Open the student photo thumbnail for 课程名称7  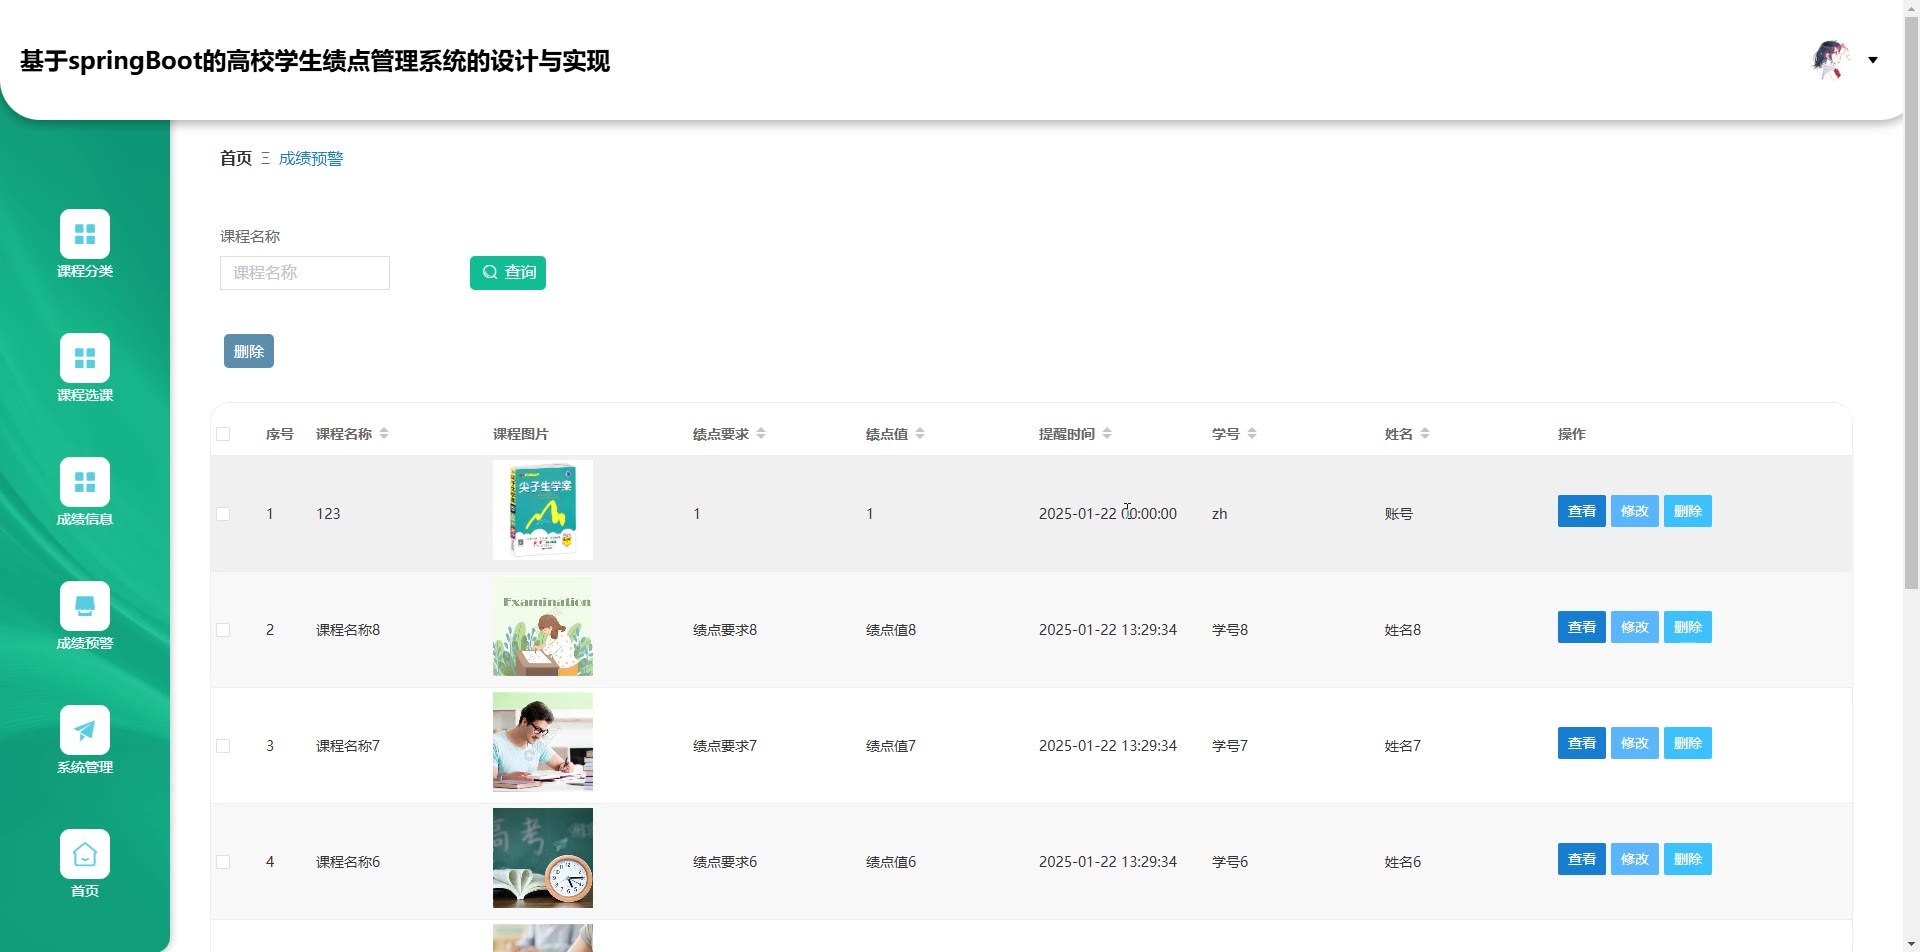point(543,742)
